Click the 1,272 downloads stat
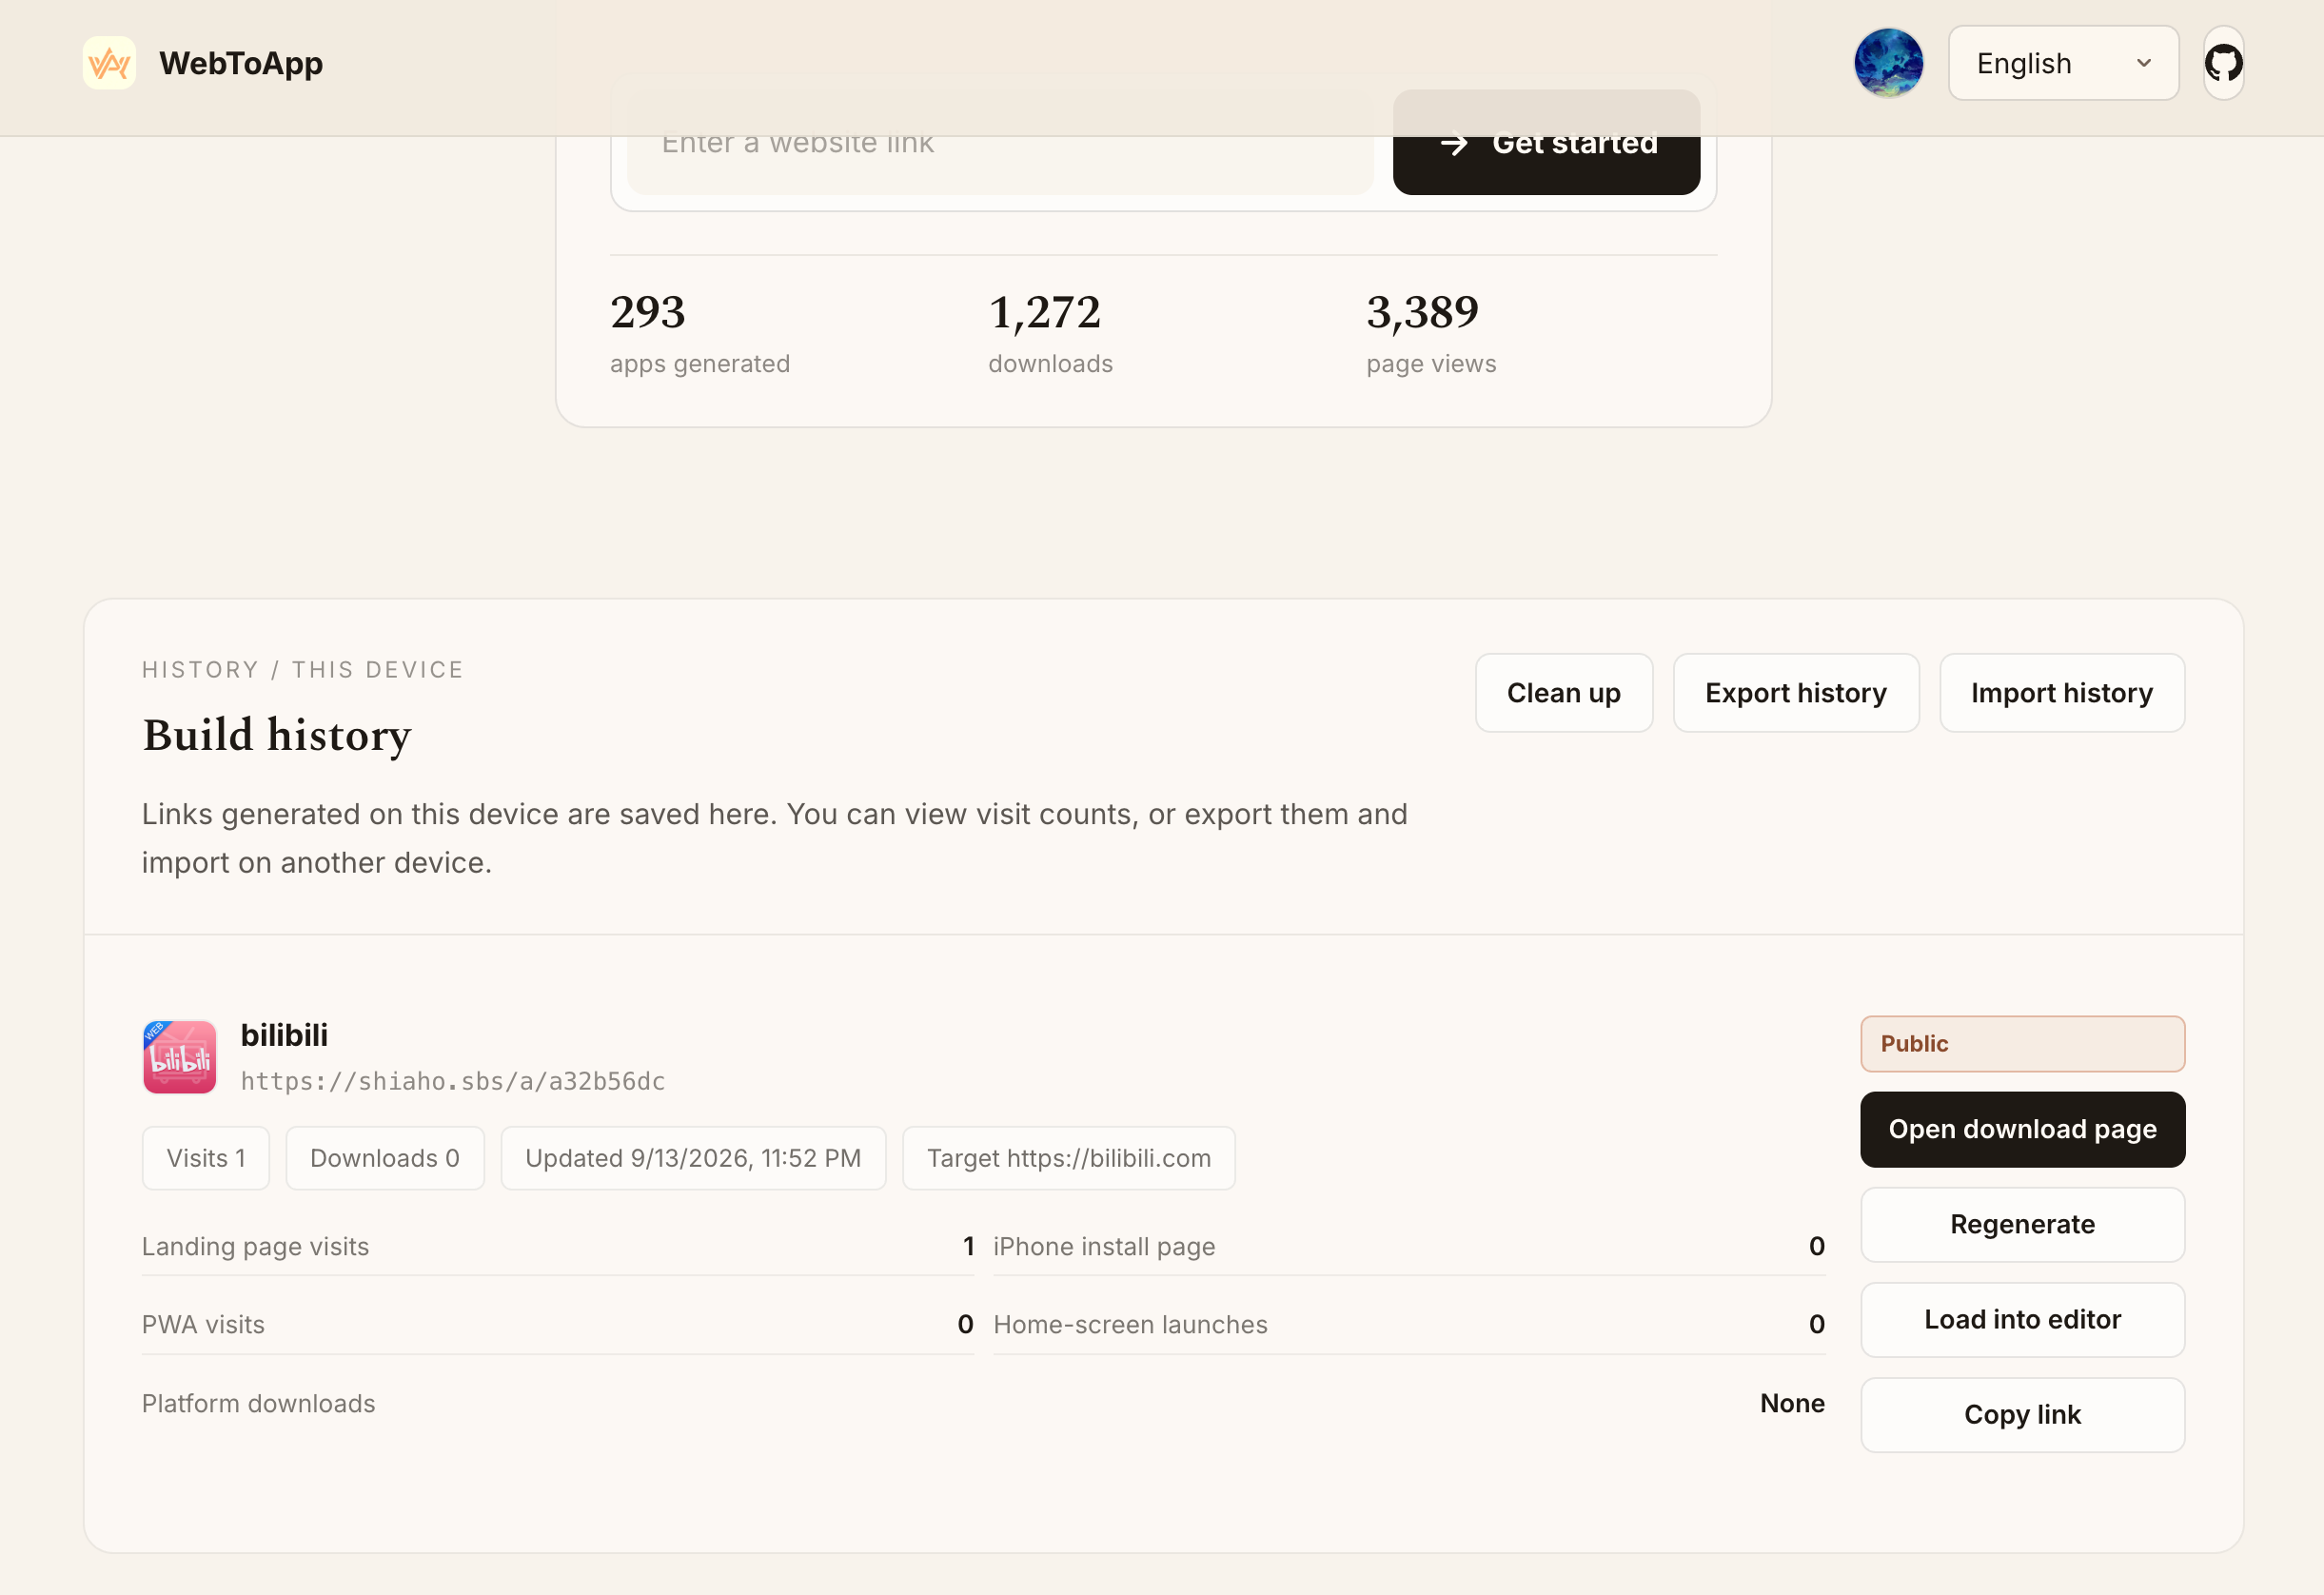This screenshot has height=1595, width=2324. 1050,333
